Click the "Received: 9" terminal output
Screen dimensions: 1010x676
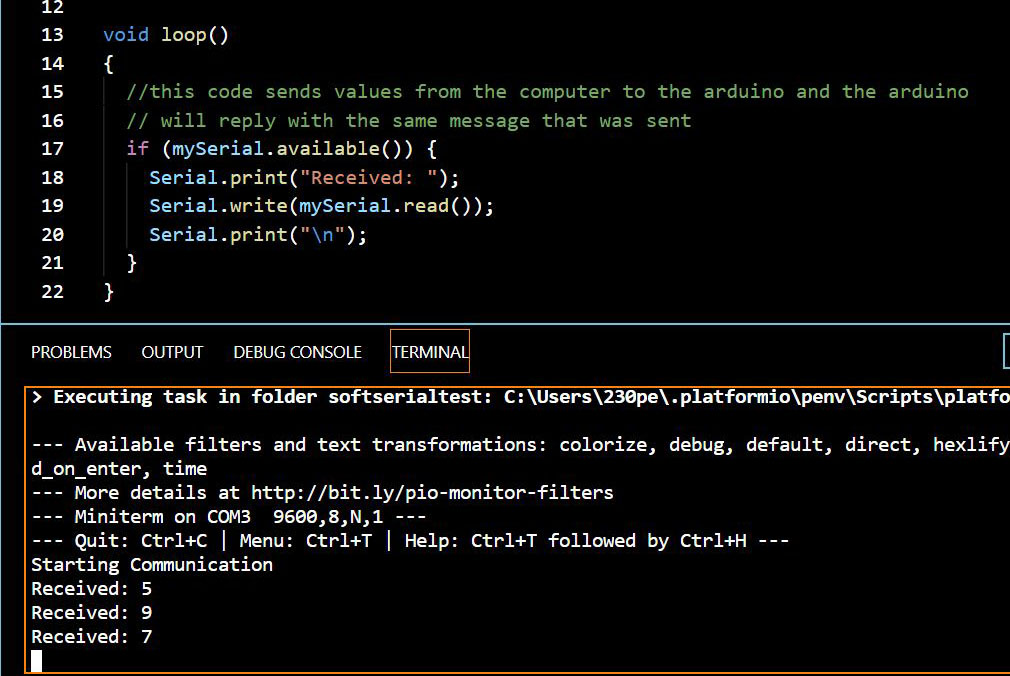click(x=92, y=612)
